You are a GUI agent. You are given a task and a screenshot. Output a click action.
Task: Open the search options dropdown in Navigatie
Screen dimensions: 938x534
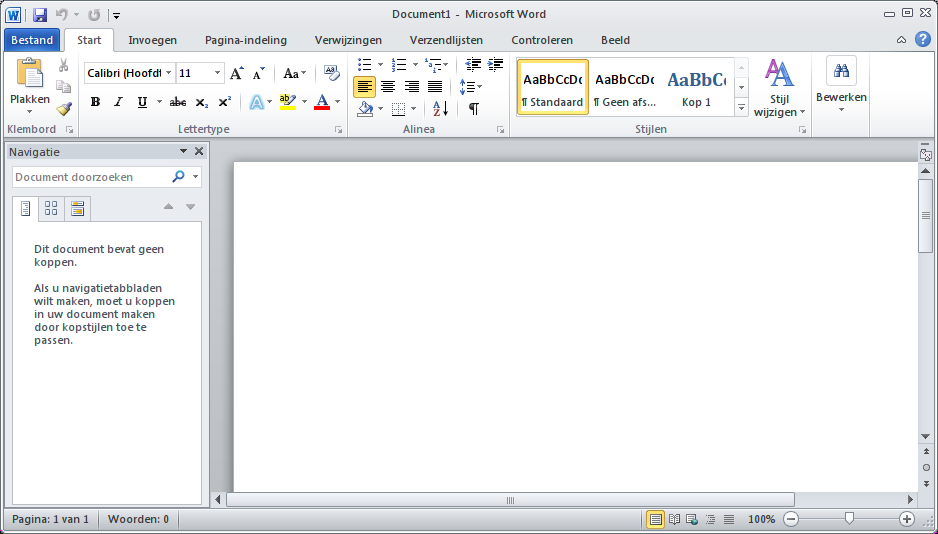coord(196,177)
